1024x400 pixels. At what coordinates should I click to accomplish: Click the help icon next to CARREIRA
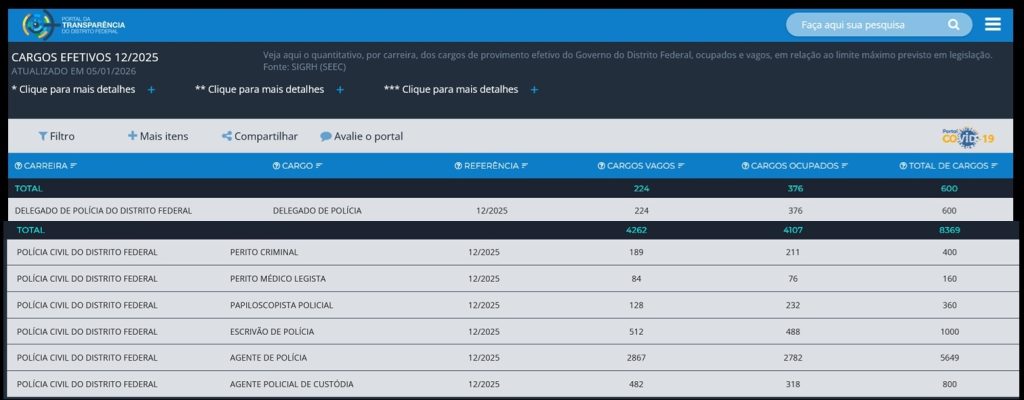(18, 165)
